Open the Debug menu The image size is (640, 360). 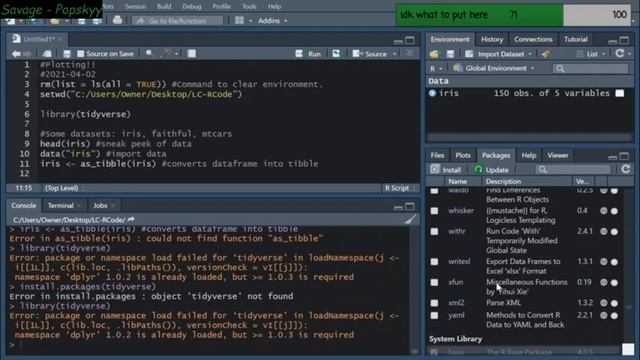(192, 7)
